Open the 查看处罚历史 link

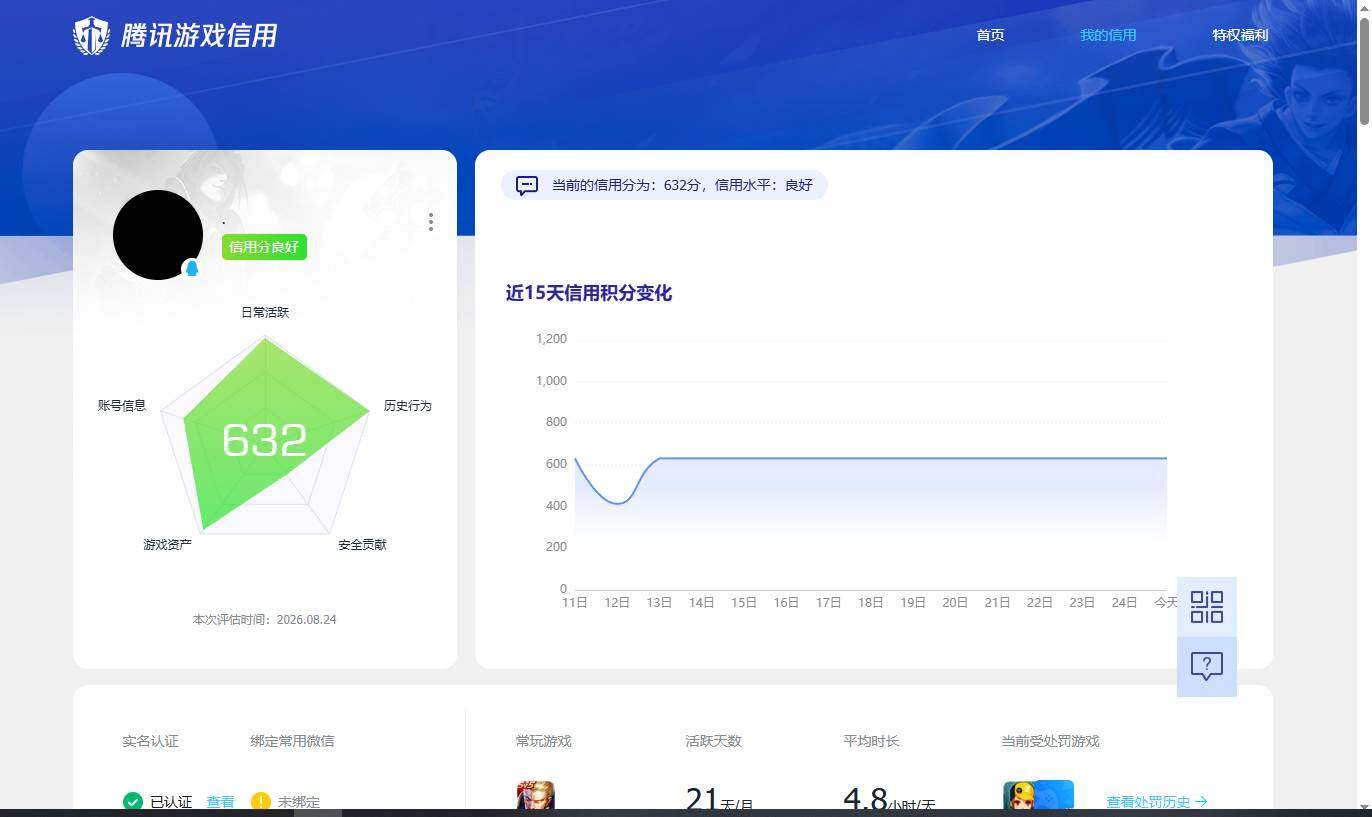coord(1157,802)
